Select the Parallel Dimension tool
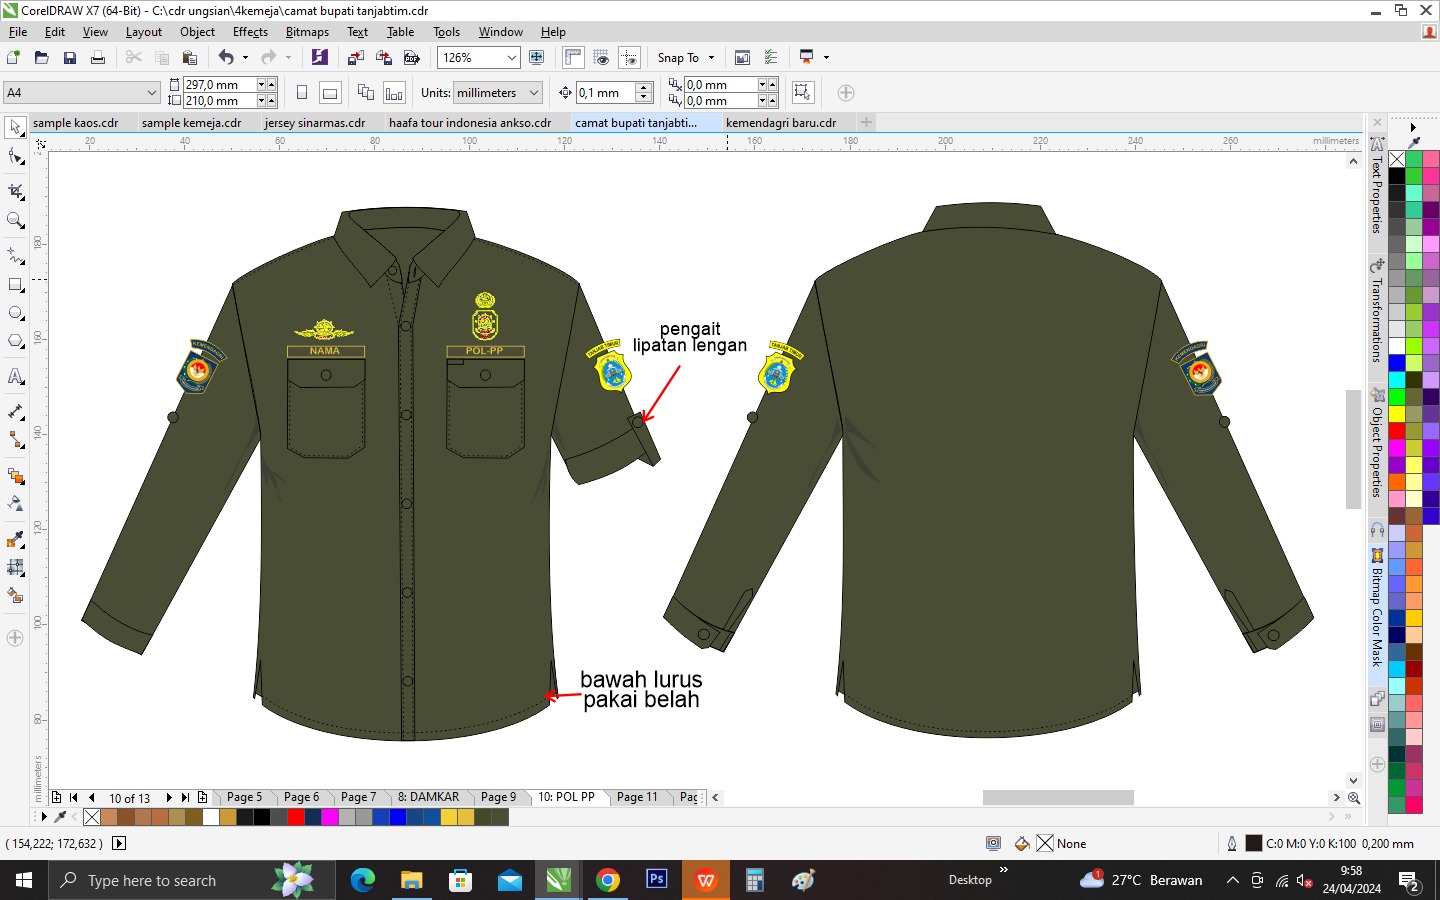This screenshot has width=1440, height=900. [15, 412]
